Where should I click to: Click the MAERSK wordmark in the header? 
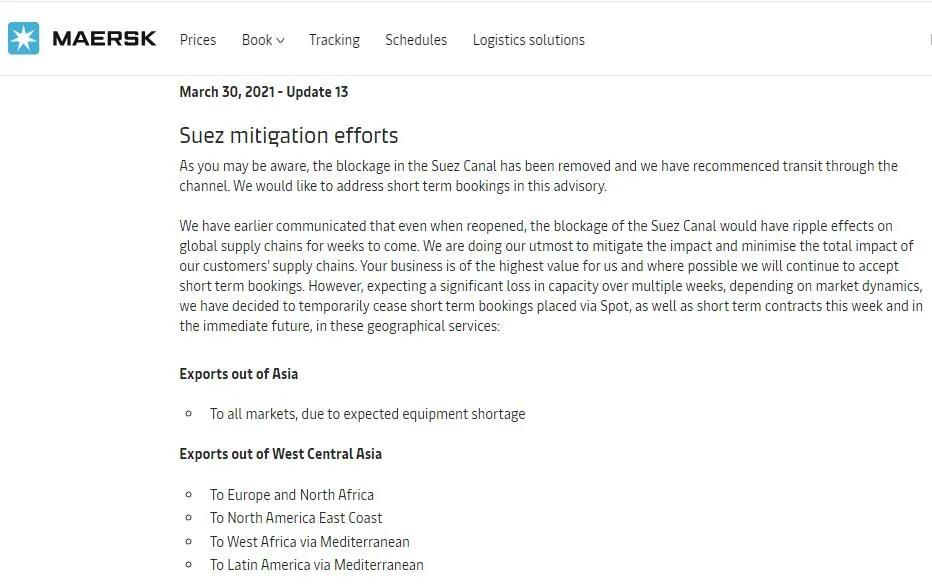pyautogui.click(x=104, y=39)
